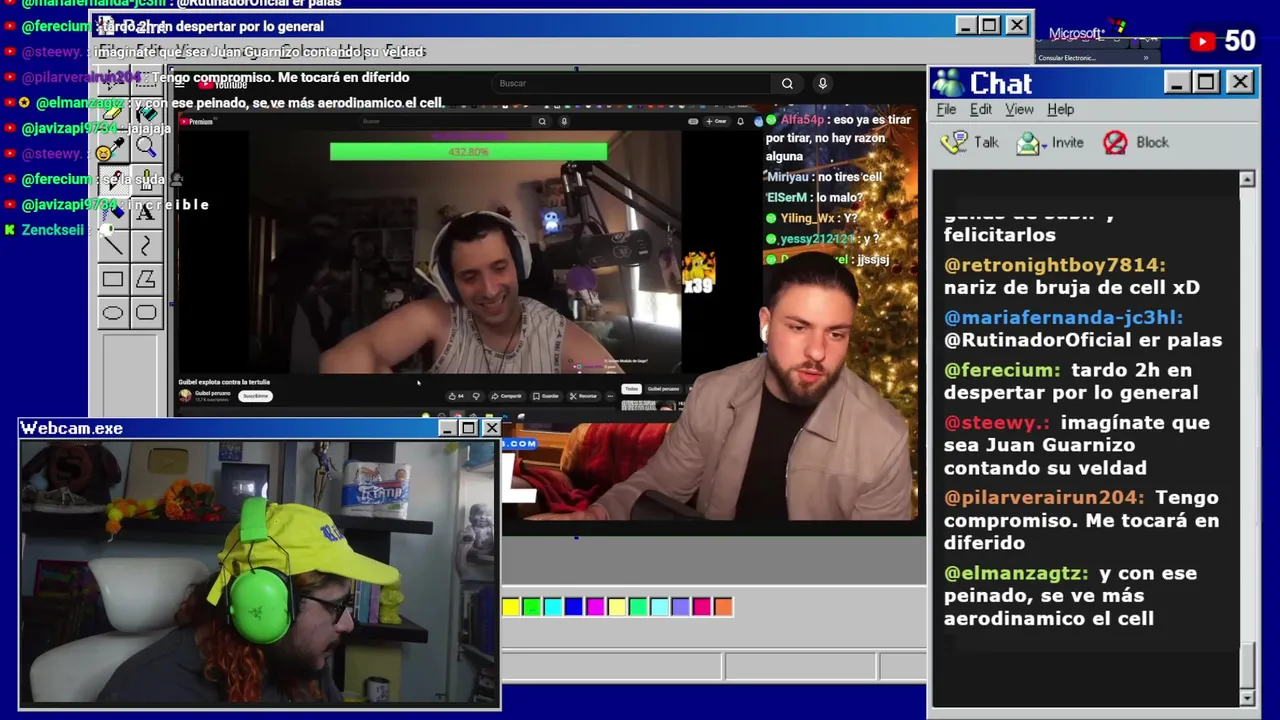
Task: Click the notification bell in inner YouTube
Action: [740, 121]
